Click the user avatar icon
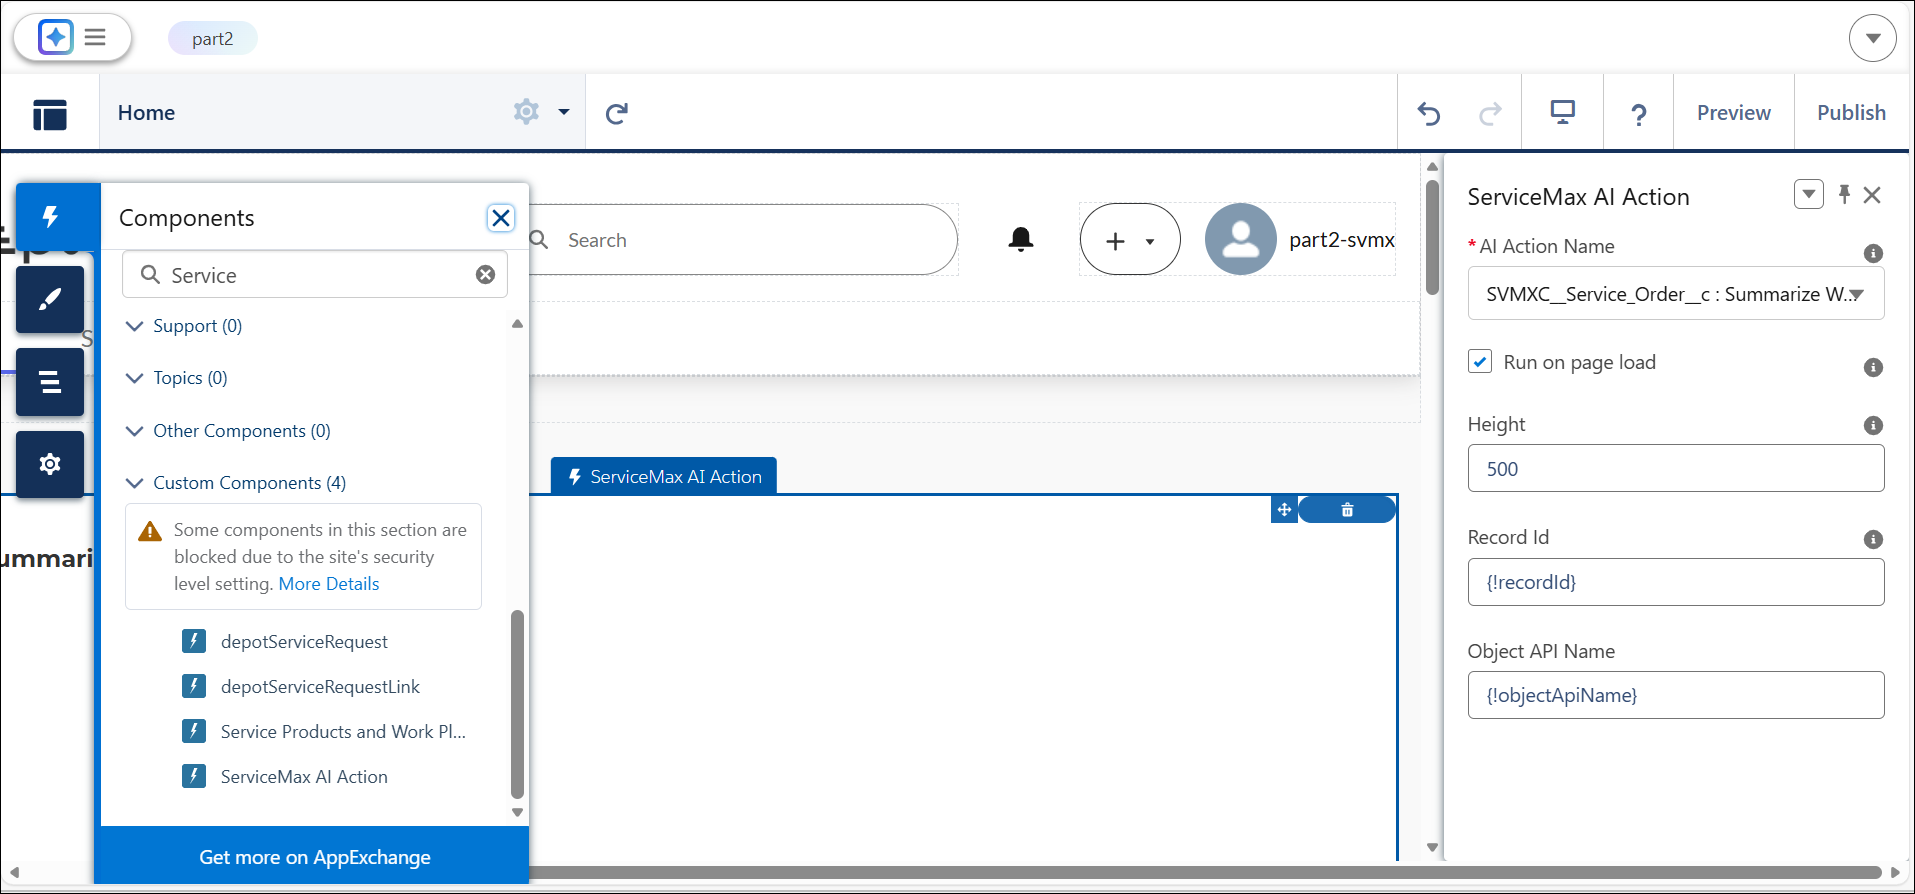The image size is (1915, 894). pyautogui.click(x=1241, y=240)
